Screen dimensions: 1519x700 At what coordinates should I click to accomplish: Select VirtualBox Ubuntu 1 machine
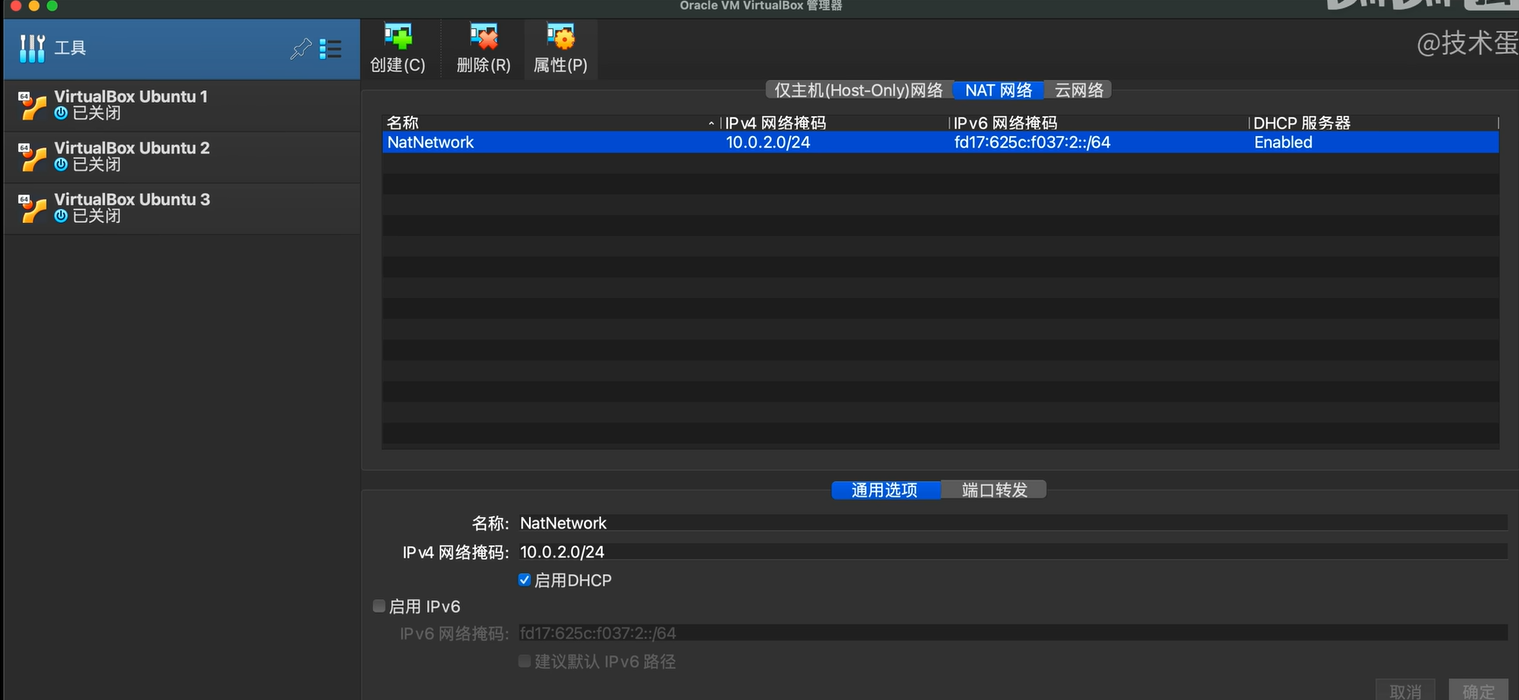pyautogui.click(x=181, y=105)
